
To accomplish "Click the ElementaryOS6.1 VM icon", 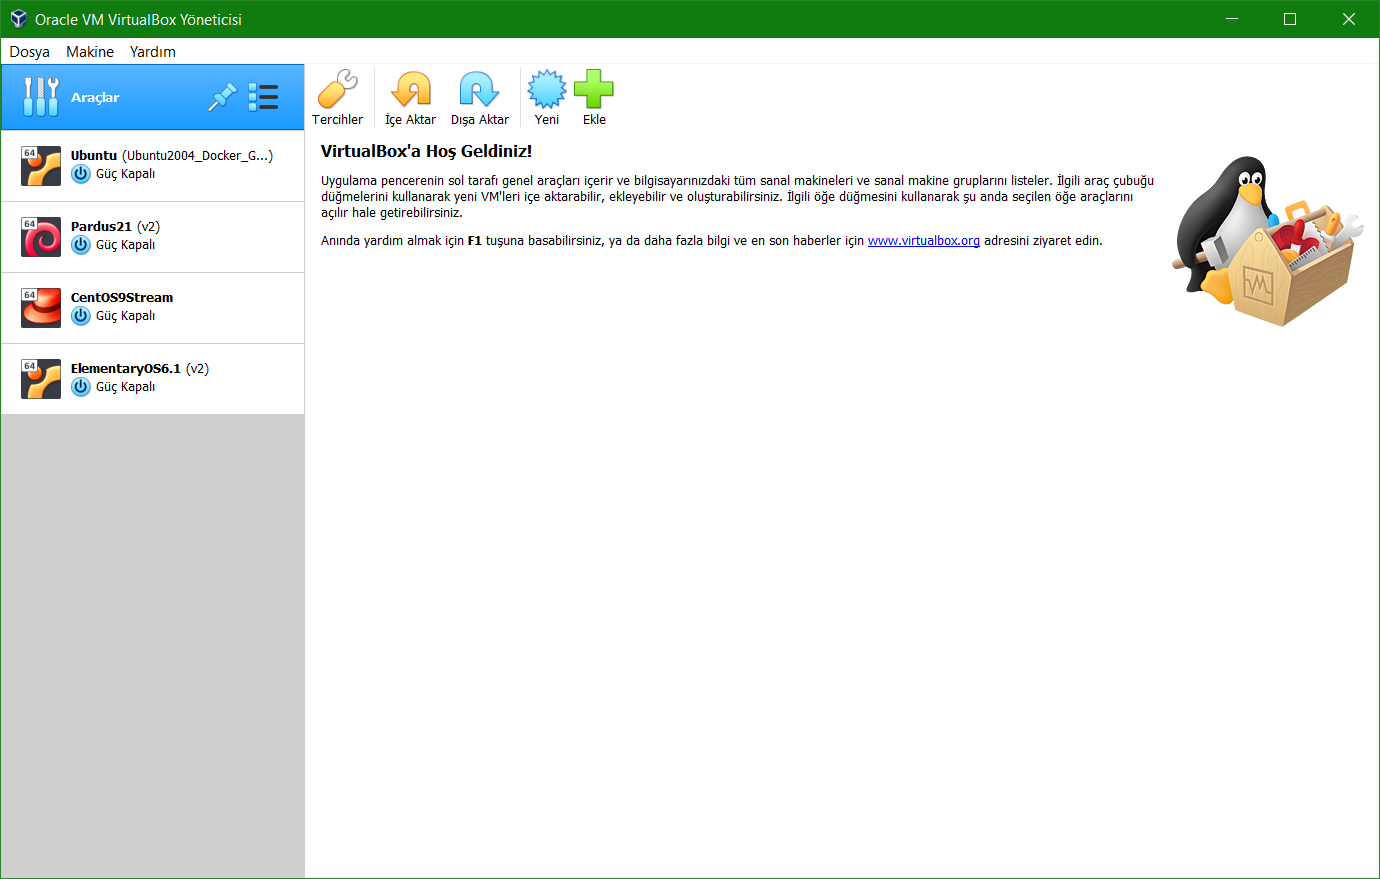I will point(41,379).
